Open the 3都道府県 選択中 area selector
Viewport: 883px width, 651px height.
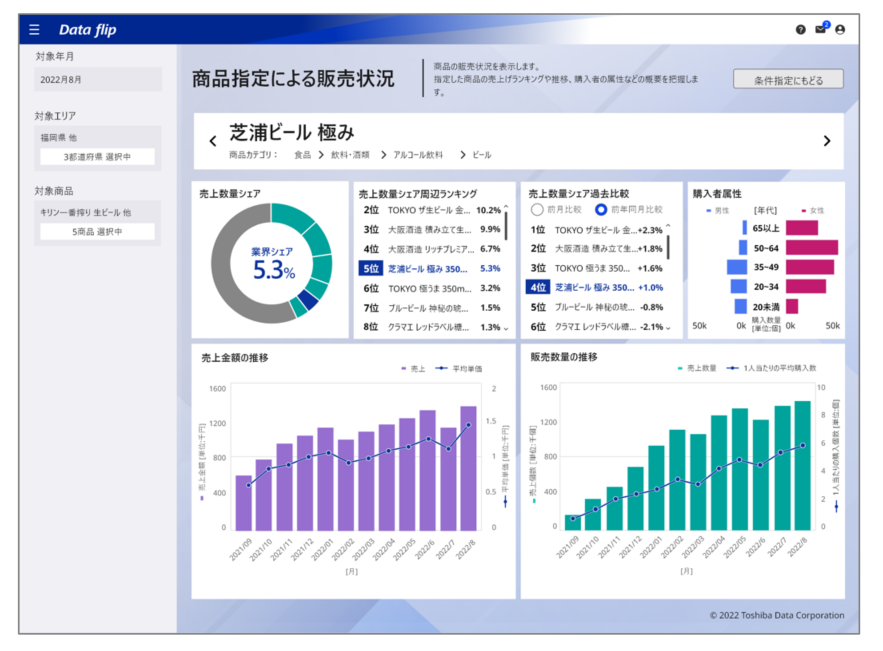pos(97,157)
